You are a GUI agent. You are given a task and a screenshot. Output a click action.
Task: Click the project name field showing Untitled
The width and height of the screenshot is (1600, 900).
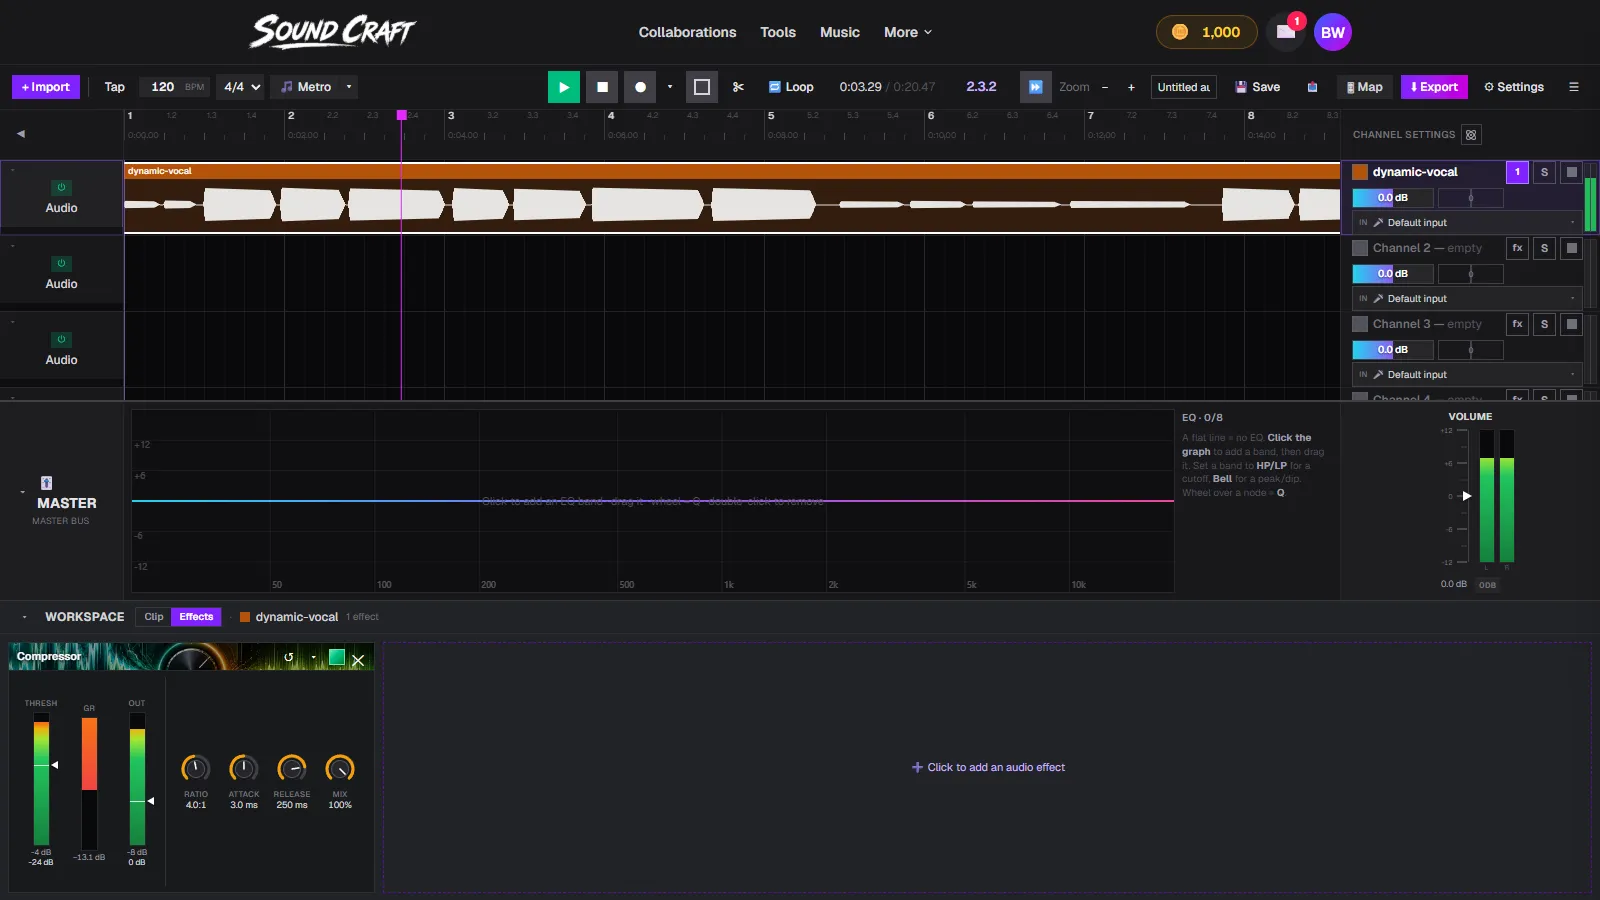(1184, 87)
